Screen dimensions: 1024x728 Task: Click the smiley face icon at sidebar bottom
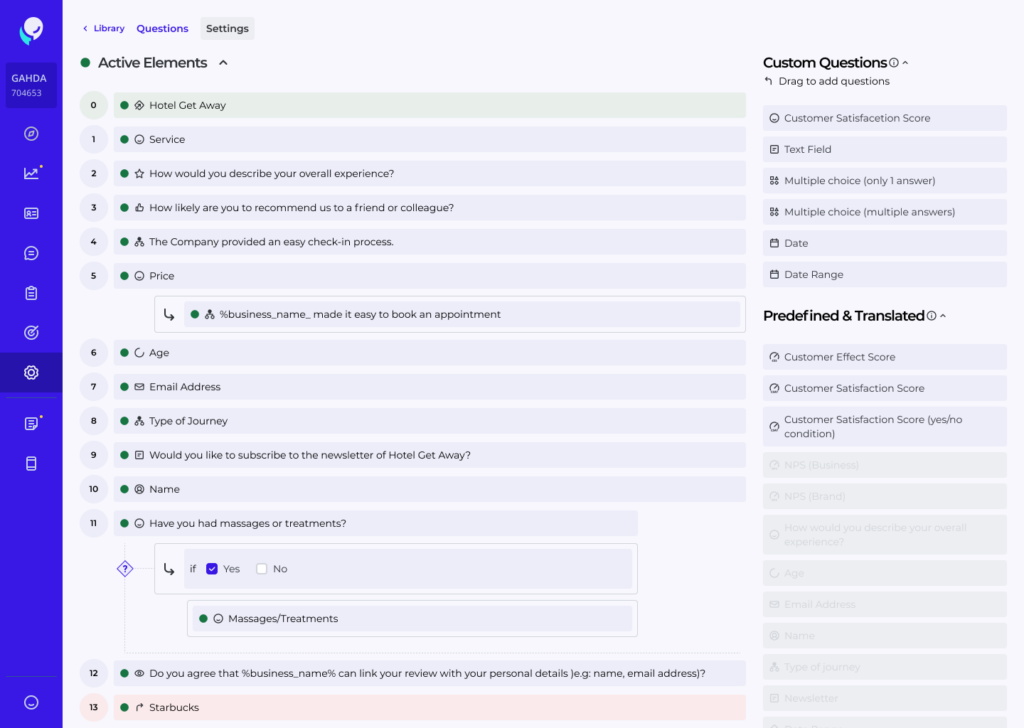tap(31, 703)
